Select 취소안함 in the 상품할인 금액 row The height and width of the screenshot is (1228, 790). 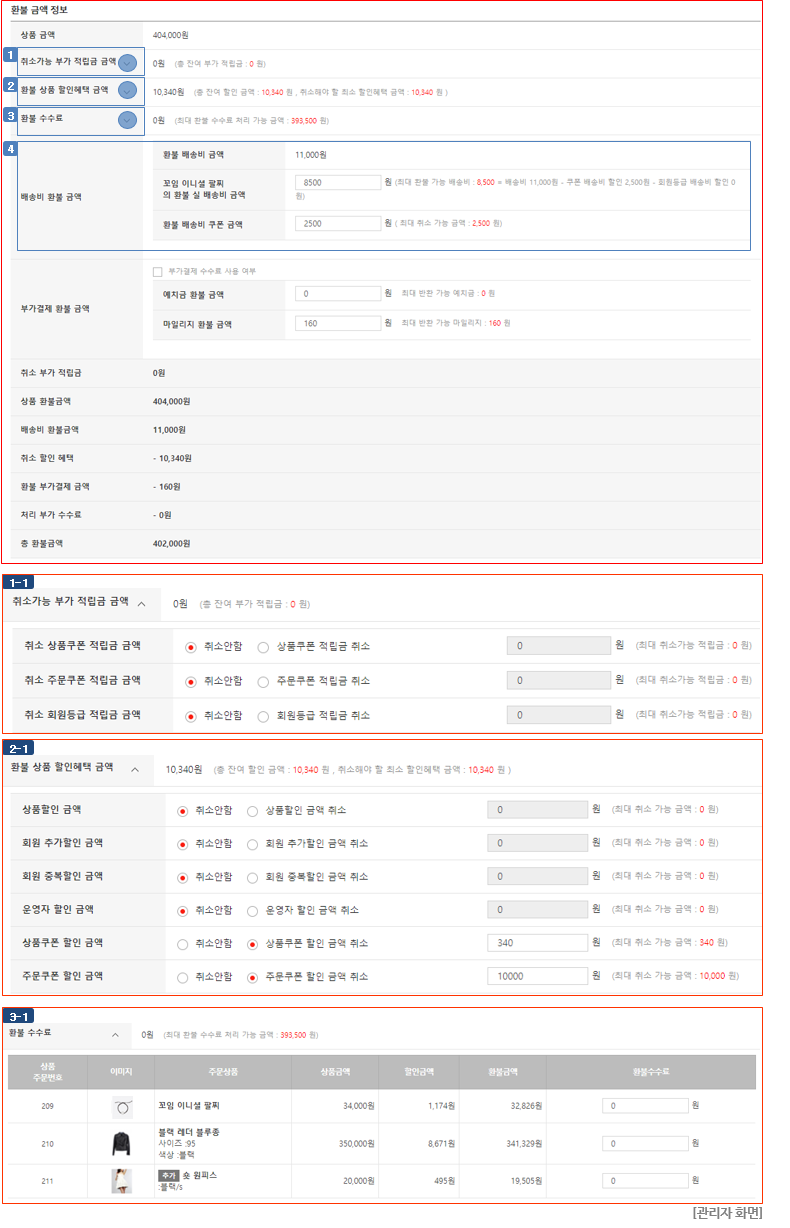182,810
